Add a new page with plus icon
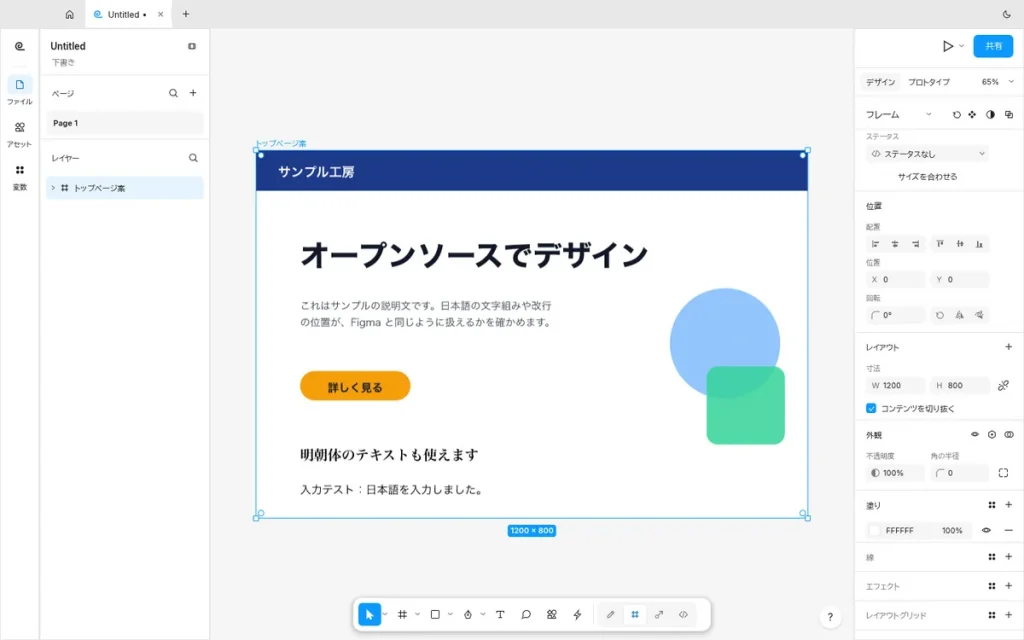Screen dimensions: 1024x640 (x=193, y=93)
